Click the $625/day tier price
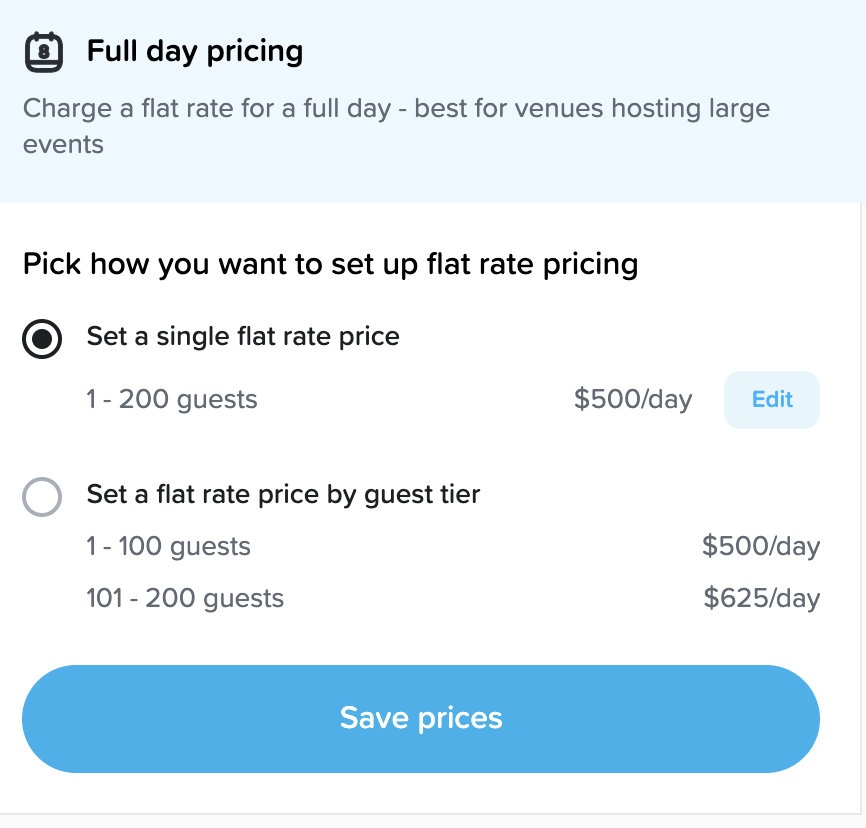This screenshot has width=866, height=828. click(761, 599)
